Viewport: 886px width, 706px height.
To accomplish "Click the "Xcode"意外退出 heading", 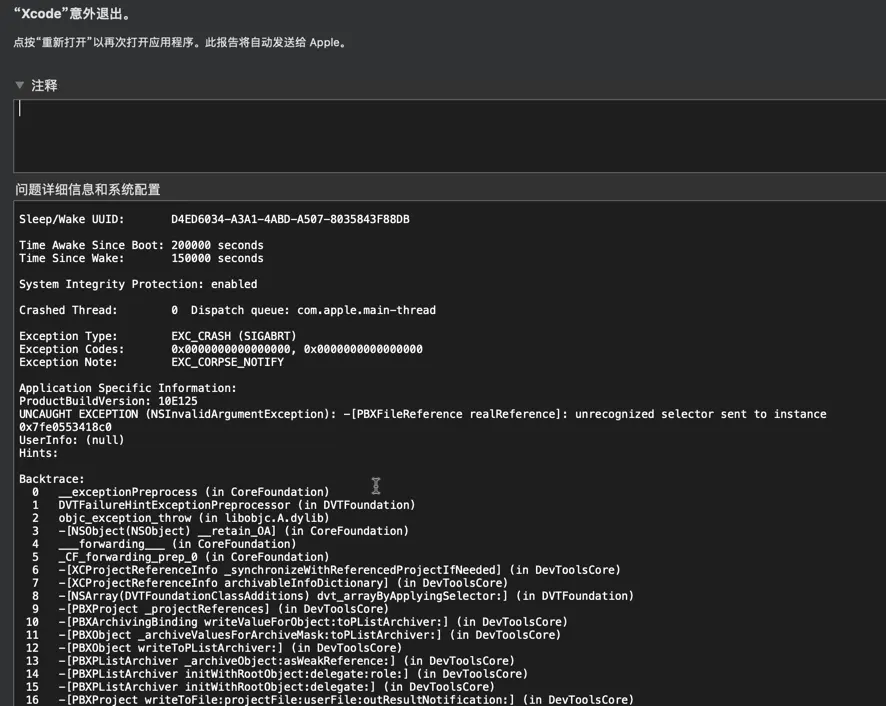I will 72,14.
